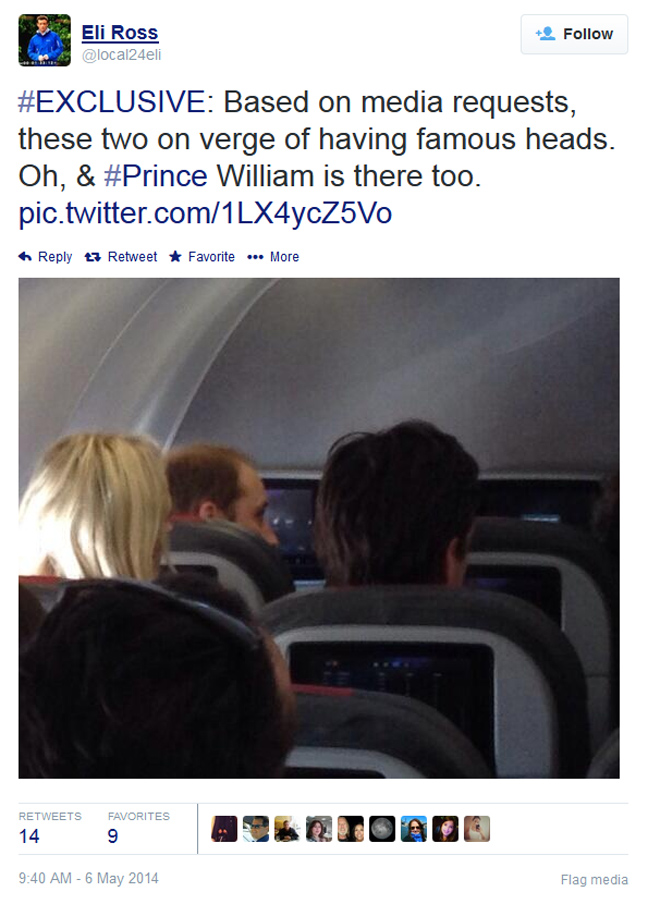Open the @local24eli handle
Image resolution: width=648 pixels, height=904 pixels.
[122, 55]
